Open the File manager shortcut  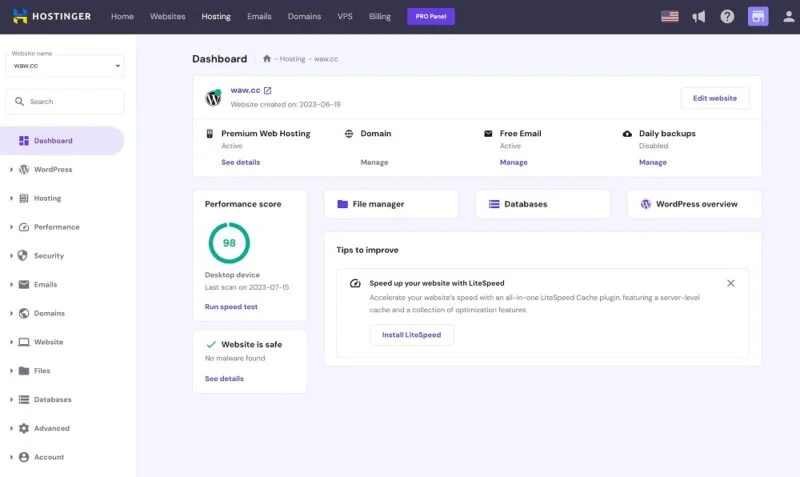(391, 204)
